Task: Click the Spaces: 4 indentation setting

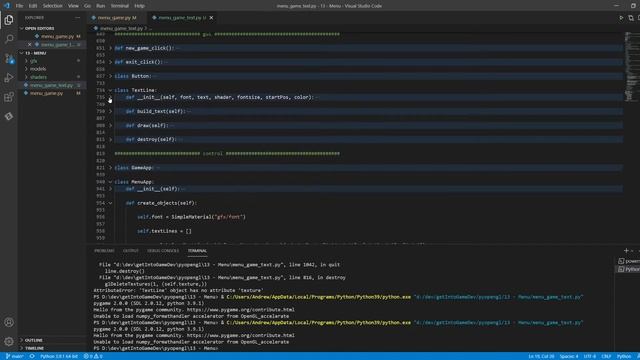Action: 569,356
